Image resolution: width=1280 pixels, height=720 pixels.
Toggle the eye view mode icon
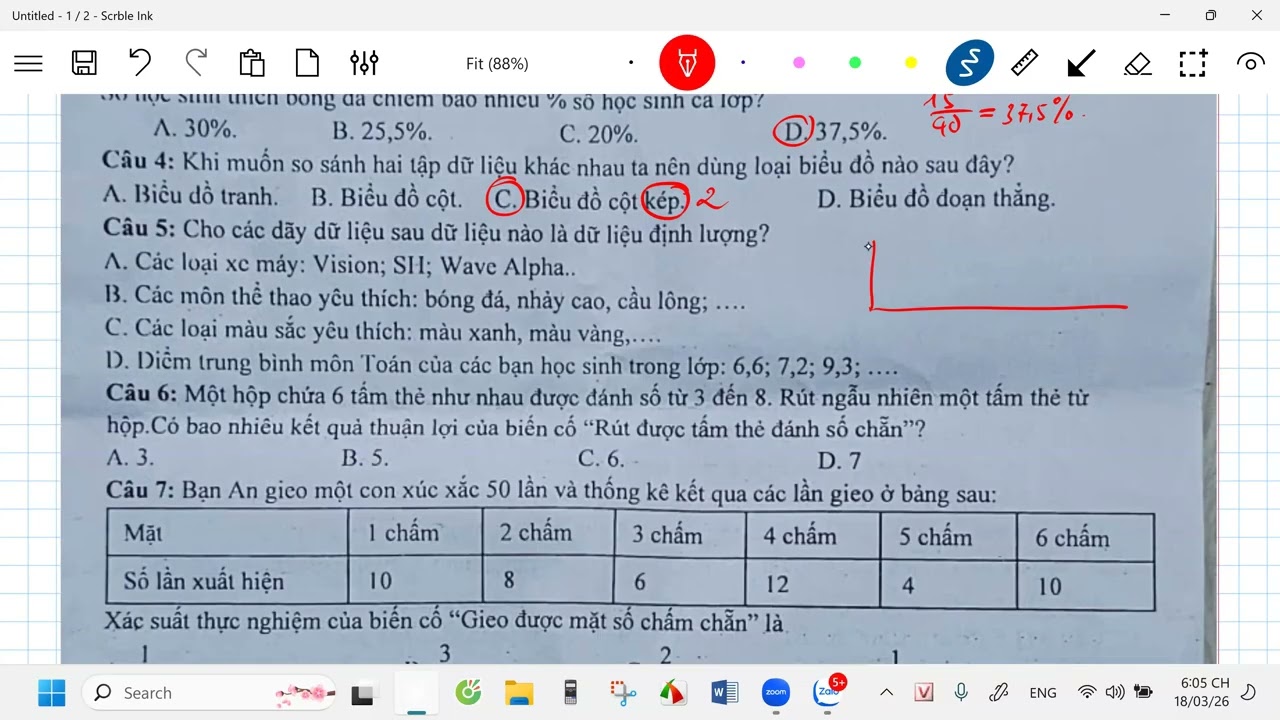tap(1250, 63)
